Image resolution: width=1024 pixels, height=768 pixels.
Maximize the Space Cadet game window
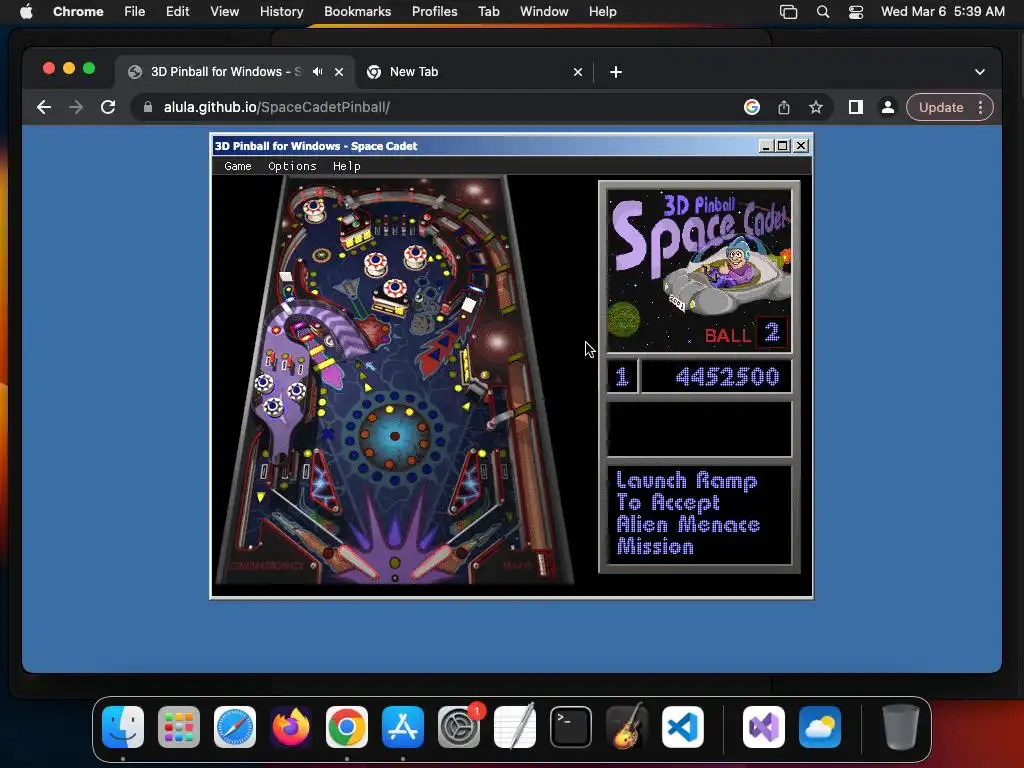782,146
